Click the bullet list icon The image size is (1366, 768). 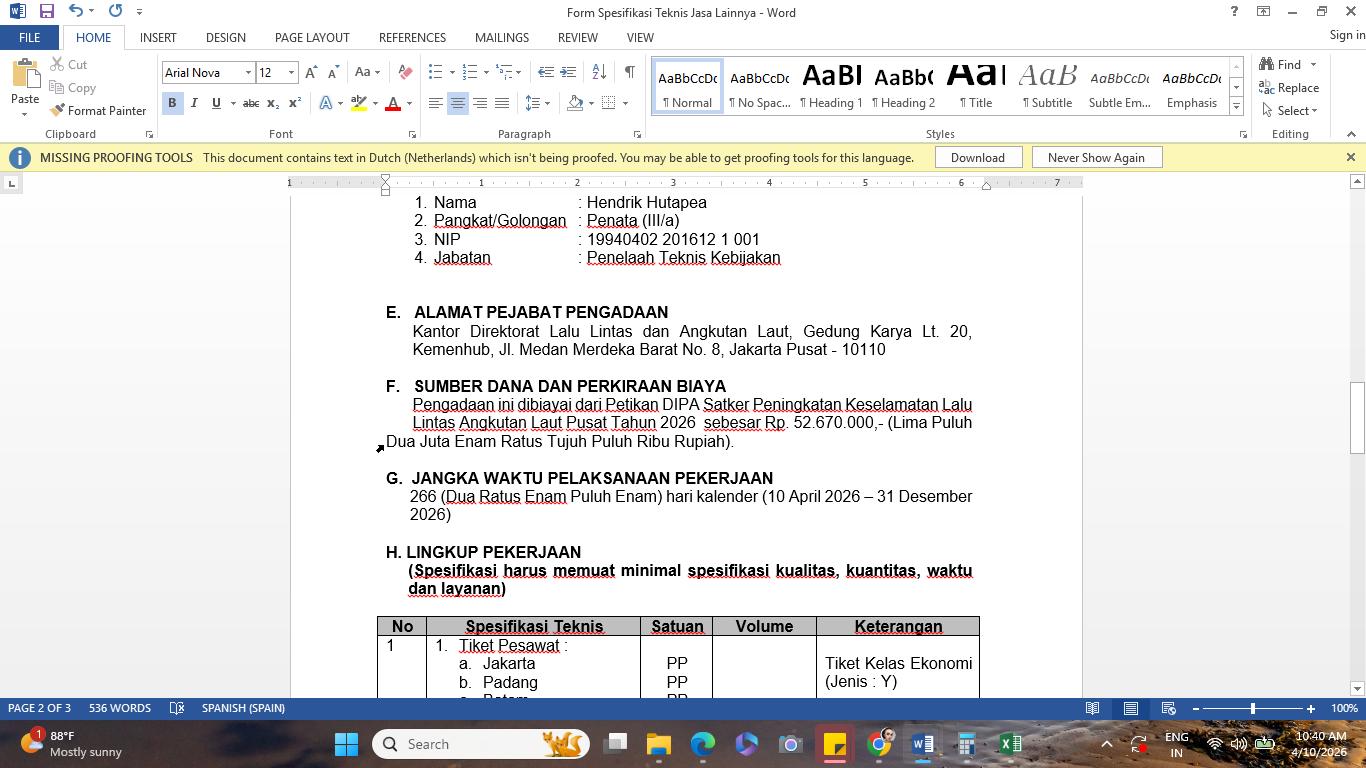[435, 72]
